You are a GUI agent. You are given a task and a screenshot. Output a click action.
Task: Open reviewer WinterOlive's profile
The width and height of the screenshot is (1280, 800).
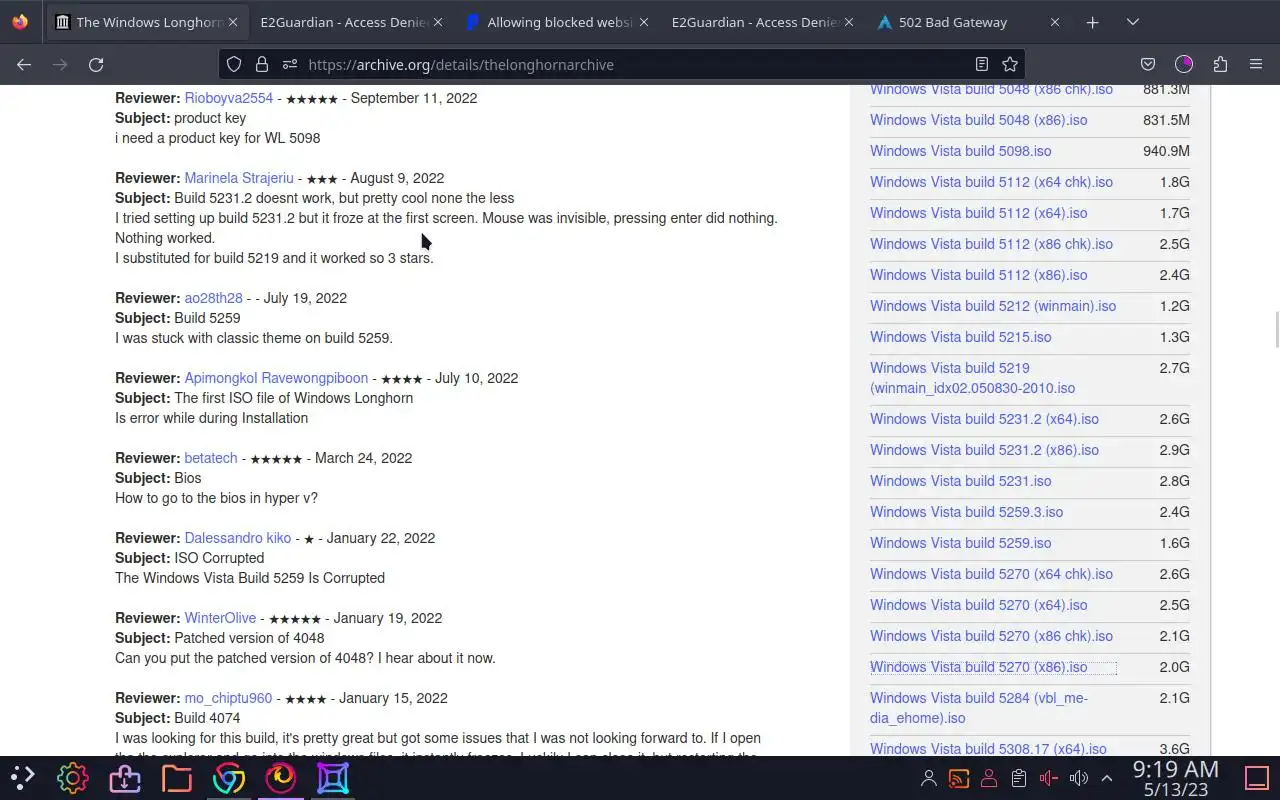coord(220,618)
